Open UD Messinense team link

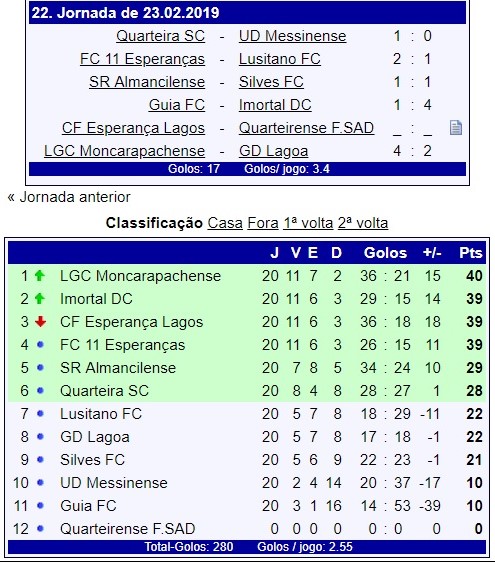[292, 36]
